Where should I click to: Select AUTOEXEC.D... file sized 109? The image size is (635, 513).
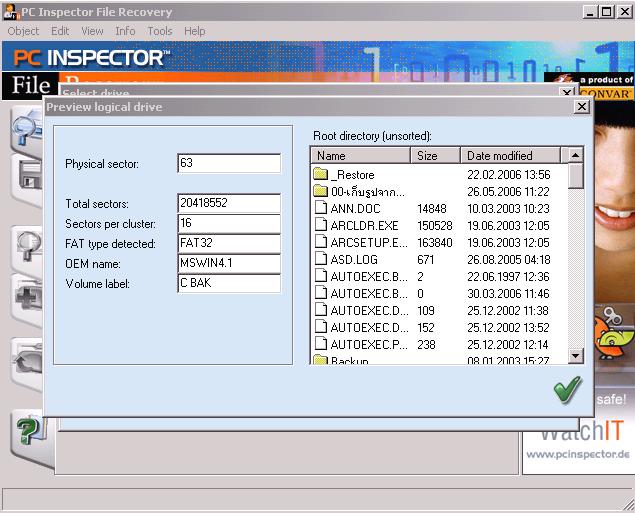(x=369, y=311)
